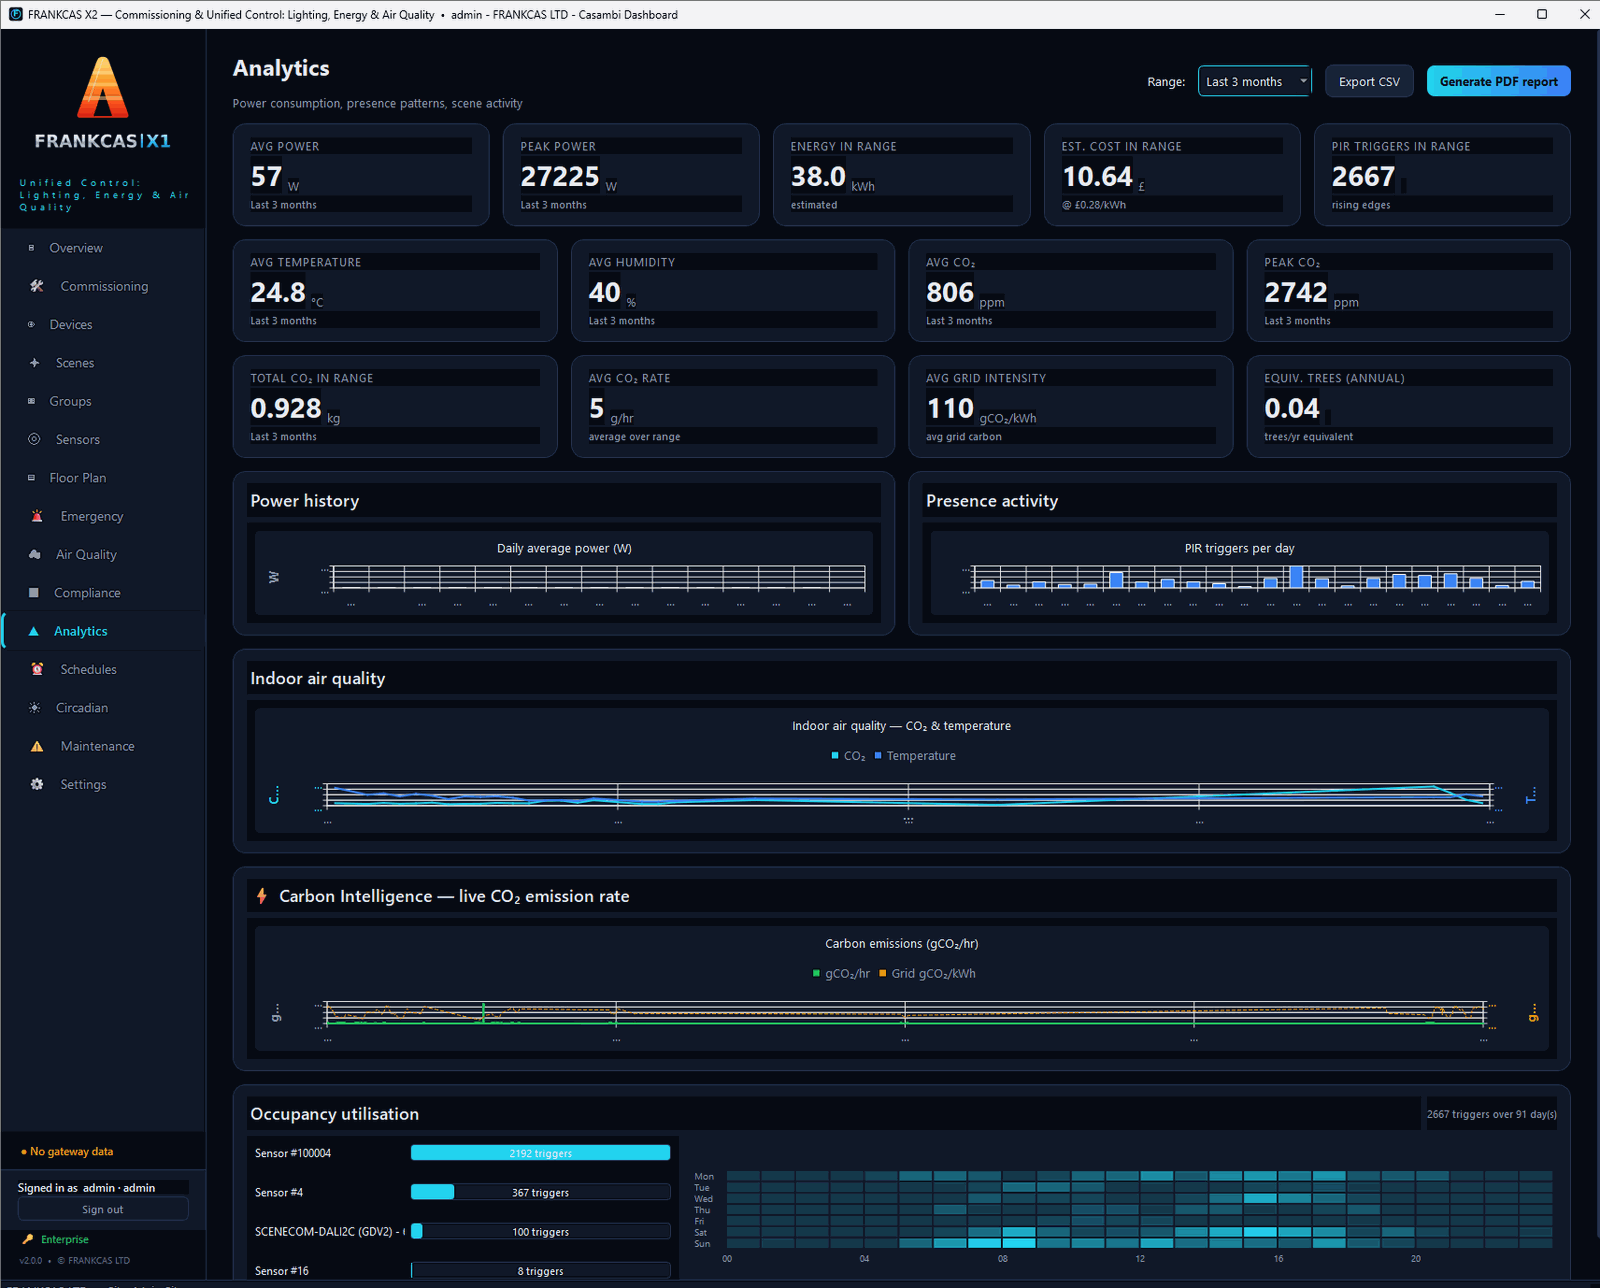Click the Avg Grid Intensity 110 value
The width and height of the screenshot is (1600, 1288).
click(950, 409)
